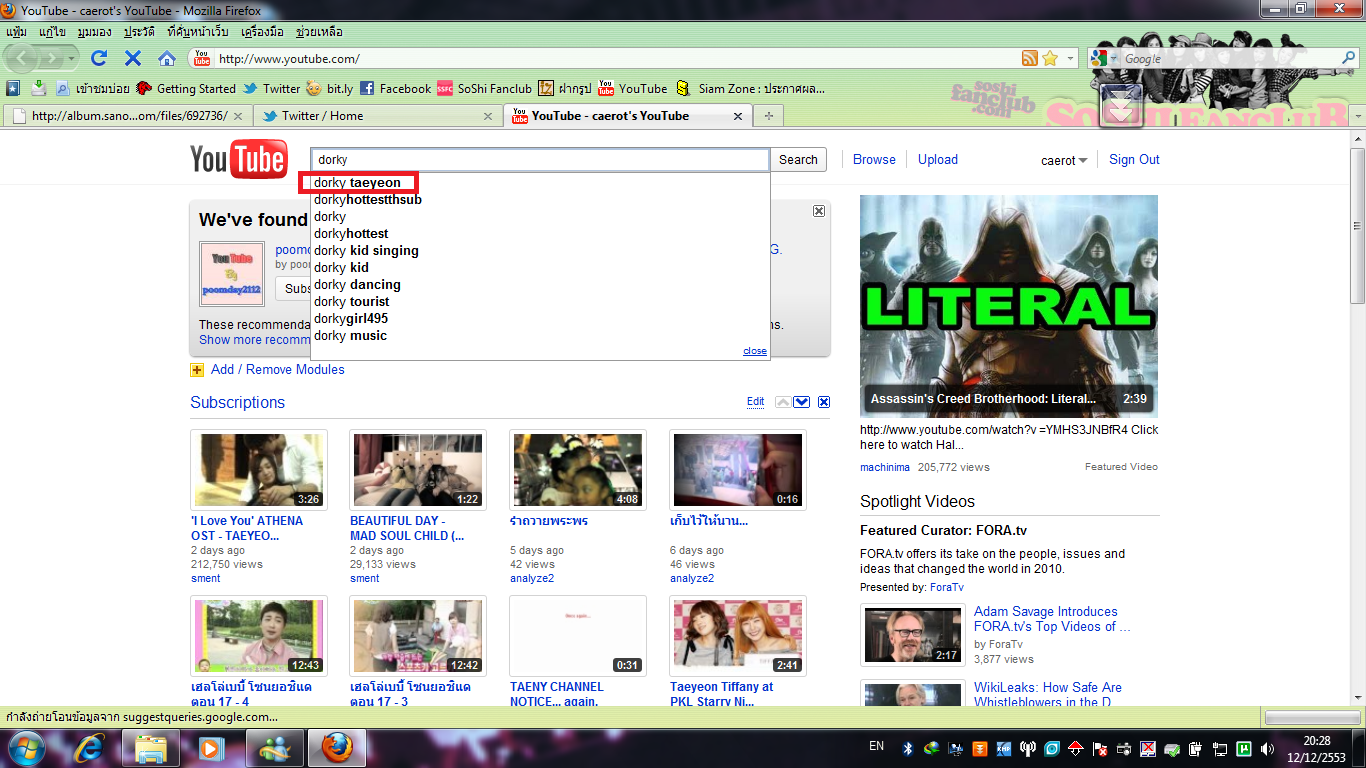
Task: Open the caerot account dropdown
Action: [1064, 160]
